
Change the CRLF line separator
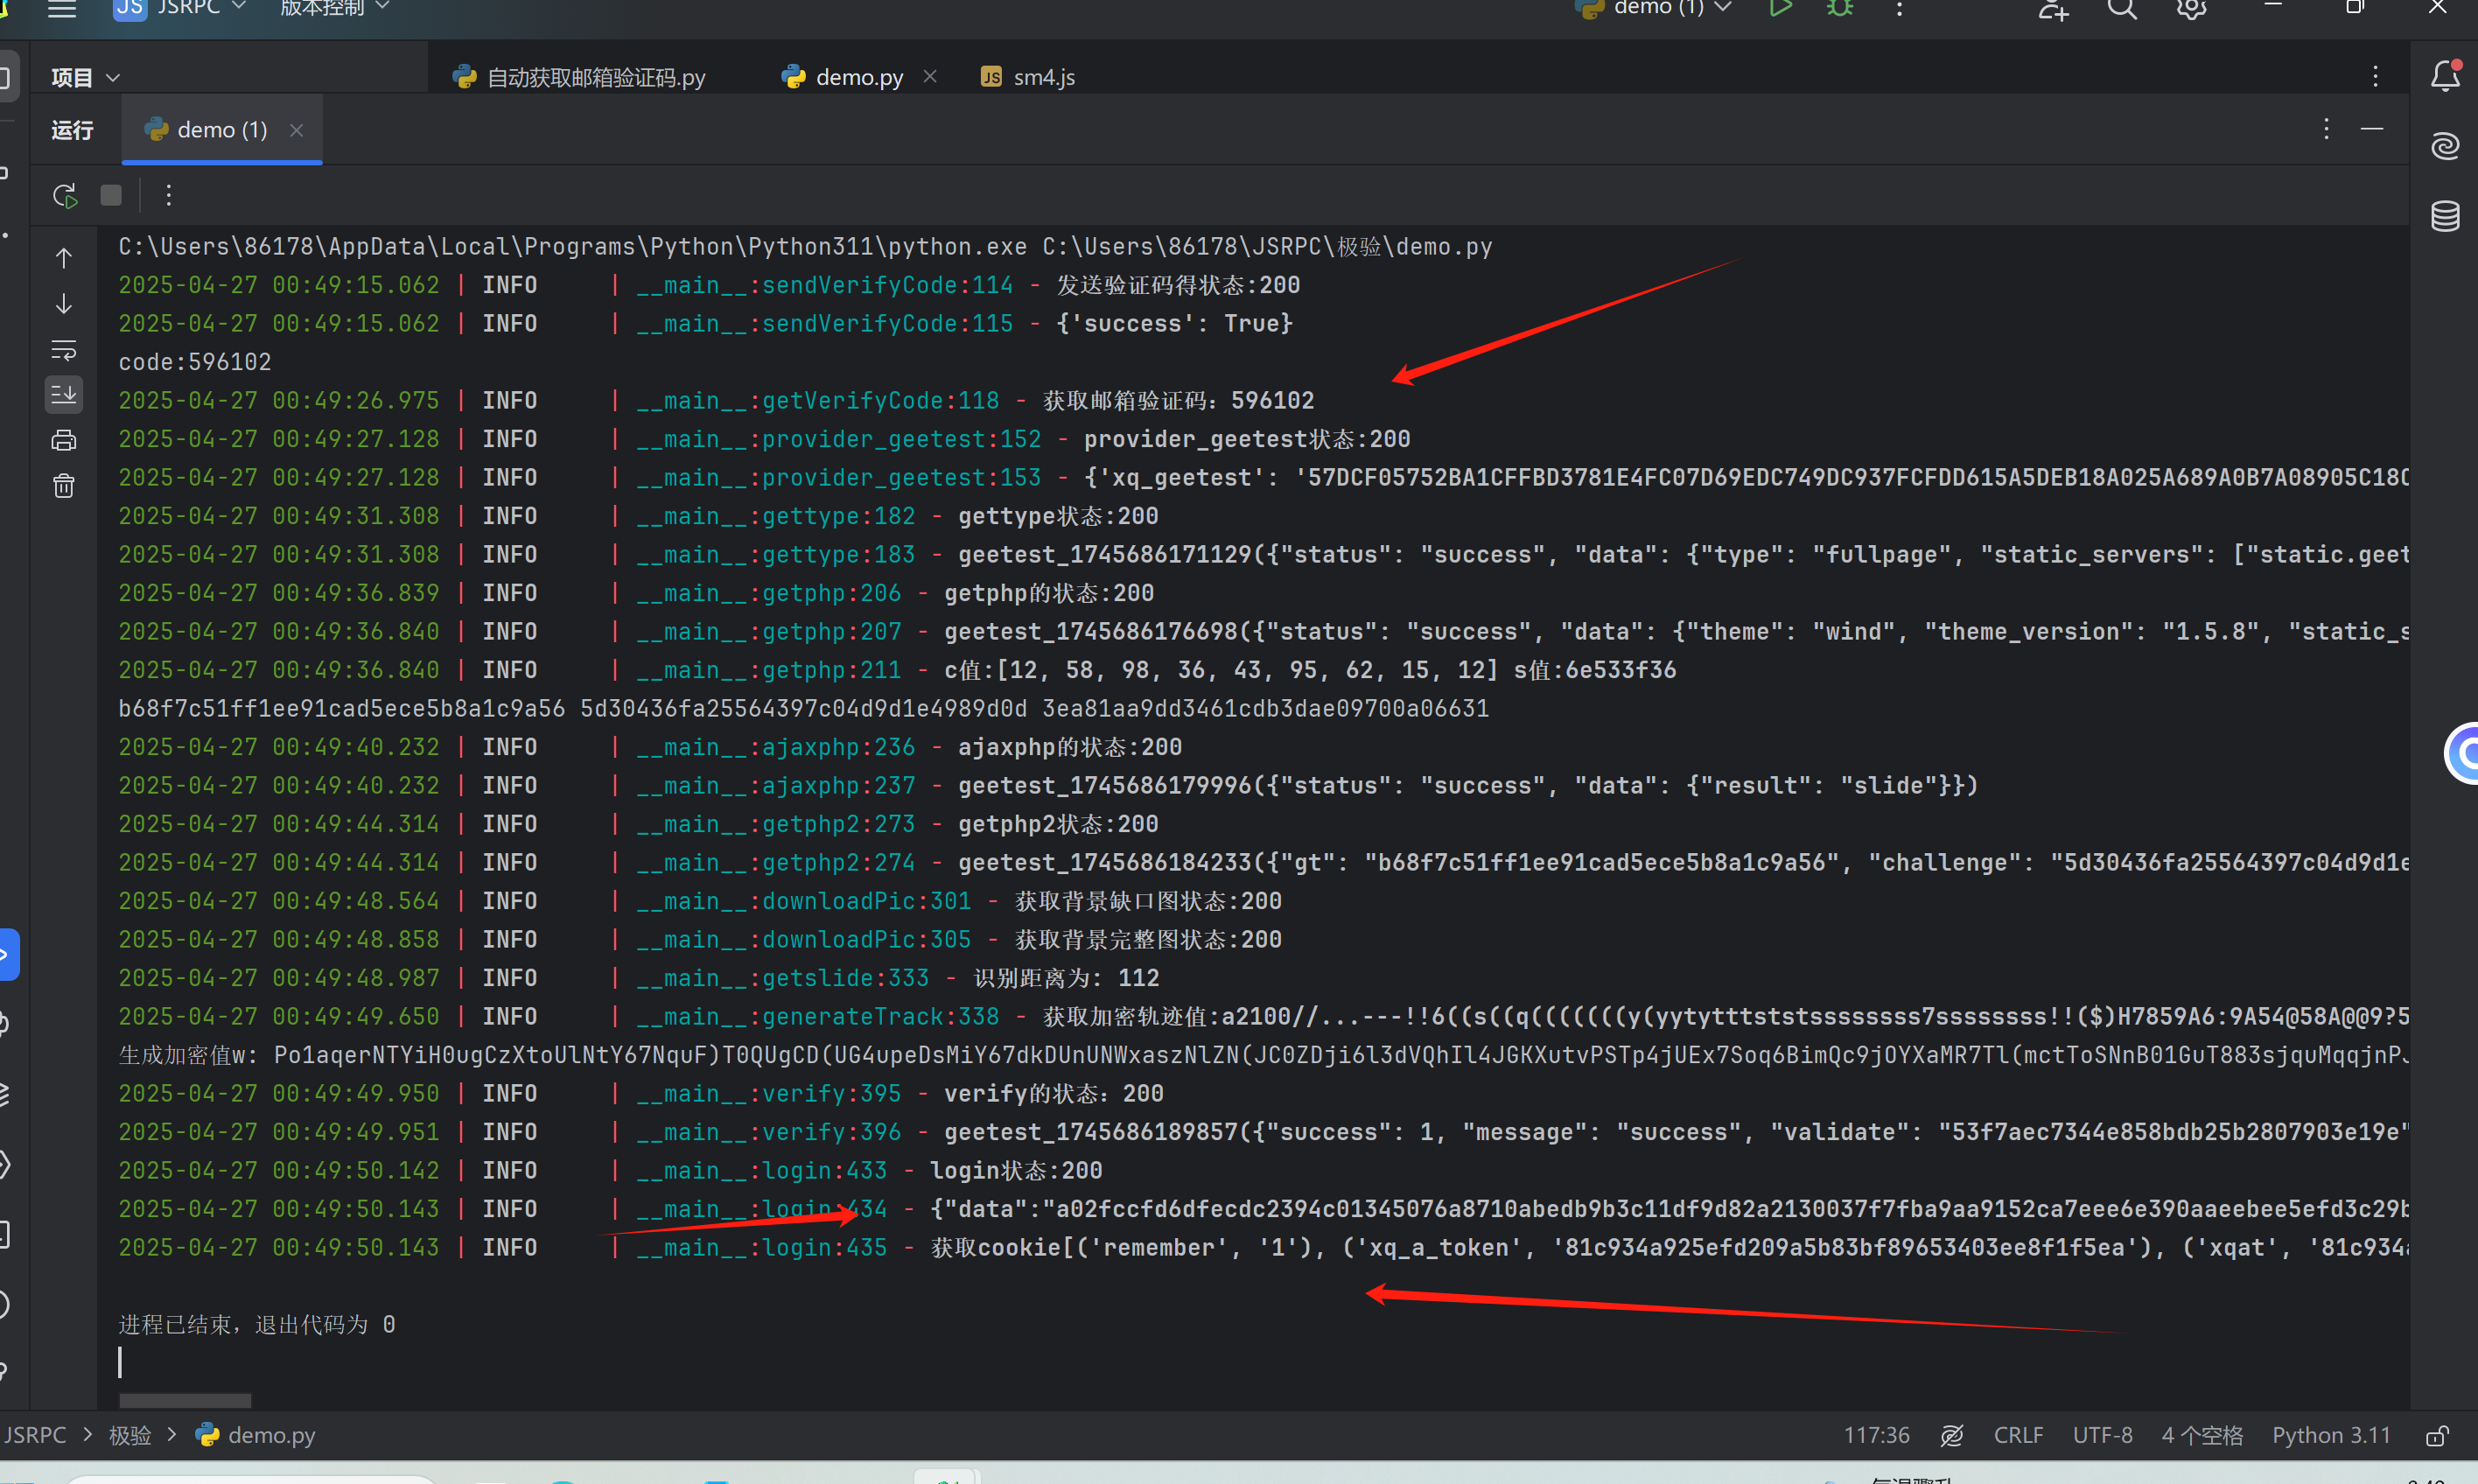coord(2017,1435)
